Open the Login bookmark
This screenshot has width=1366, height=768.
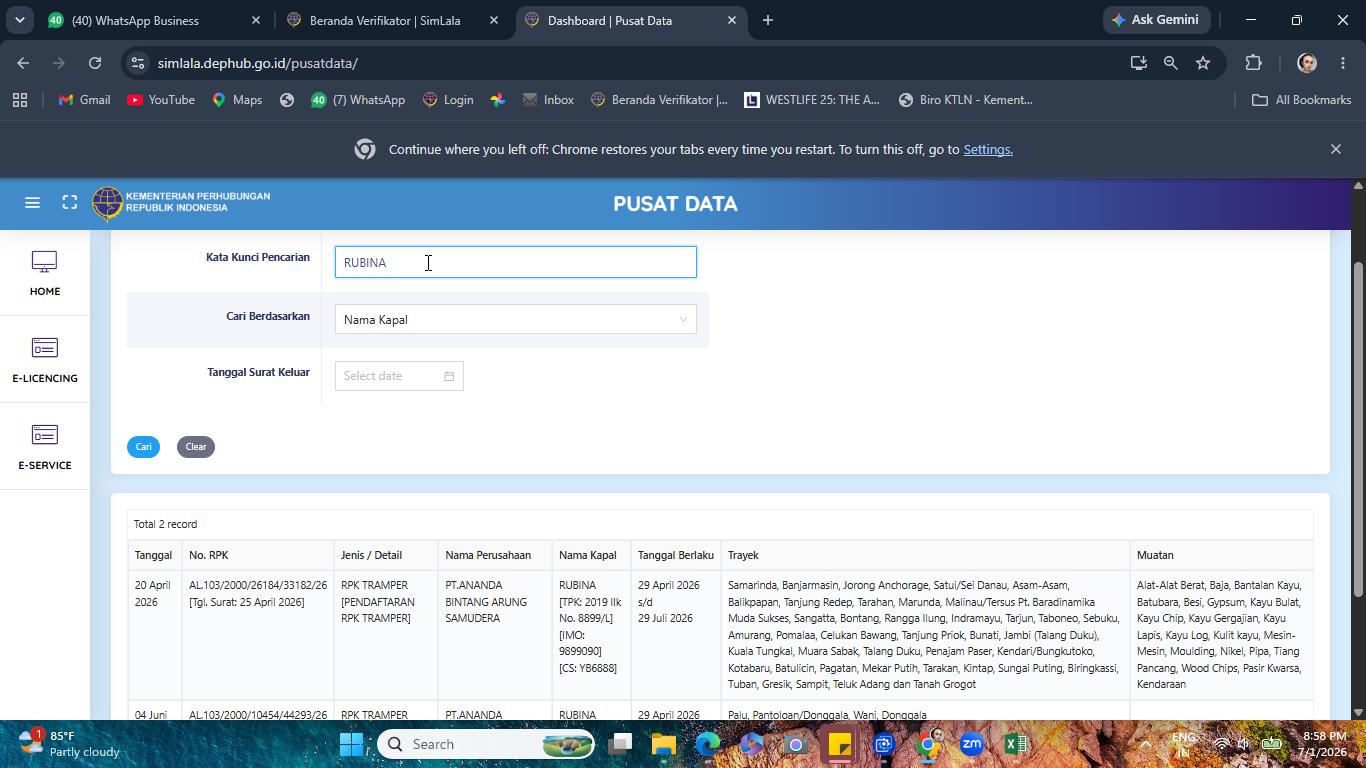[x=448, y=100]
